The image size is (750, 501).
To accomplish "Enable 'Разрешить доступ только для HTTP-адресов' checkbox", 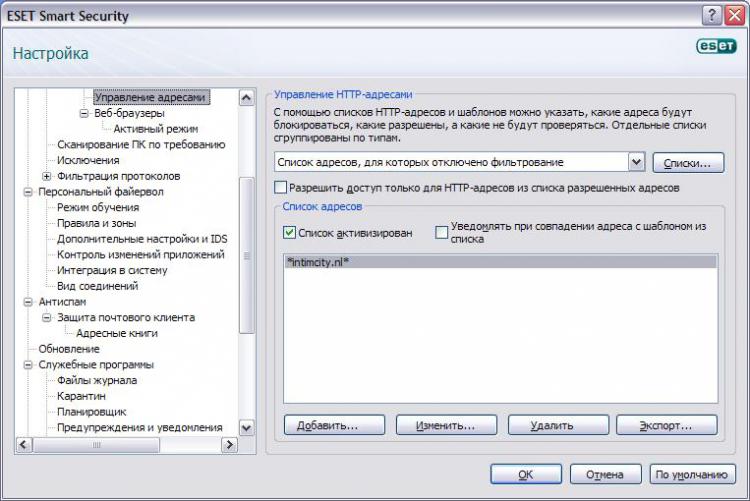I will (280, 187).
